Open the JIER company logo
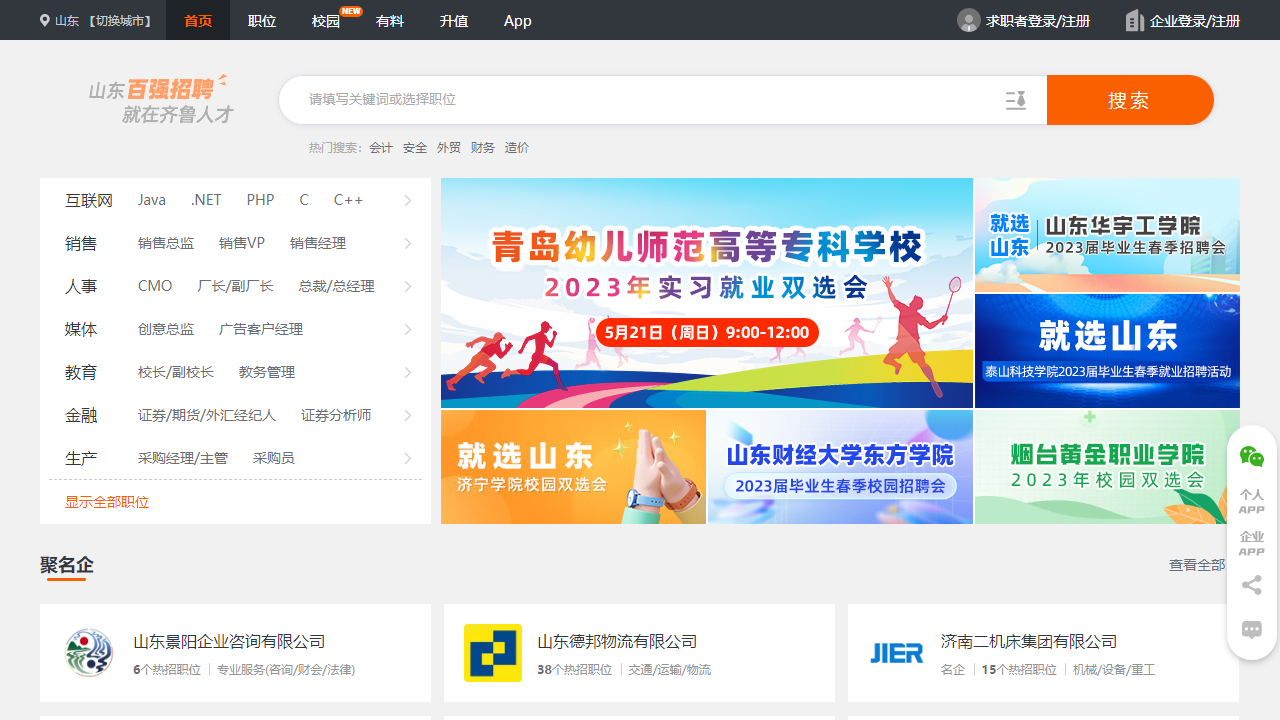This screenshot has width=1280, height=720. click(897, 653)
